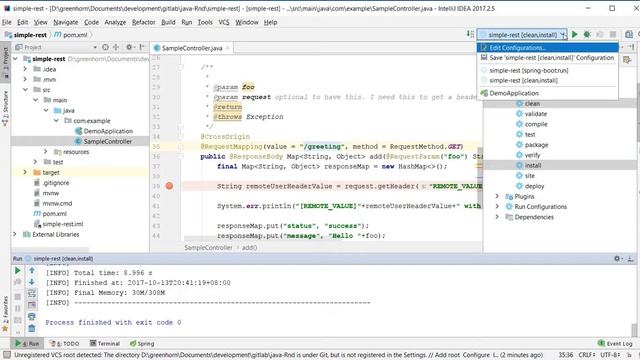The height and width of the screenshot is (360, 640).
Task: Expand Run Configurations in Maven panel
Action: (497, 207)
